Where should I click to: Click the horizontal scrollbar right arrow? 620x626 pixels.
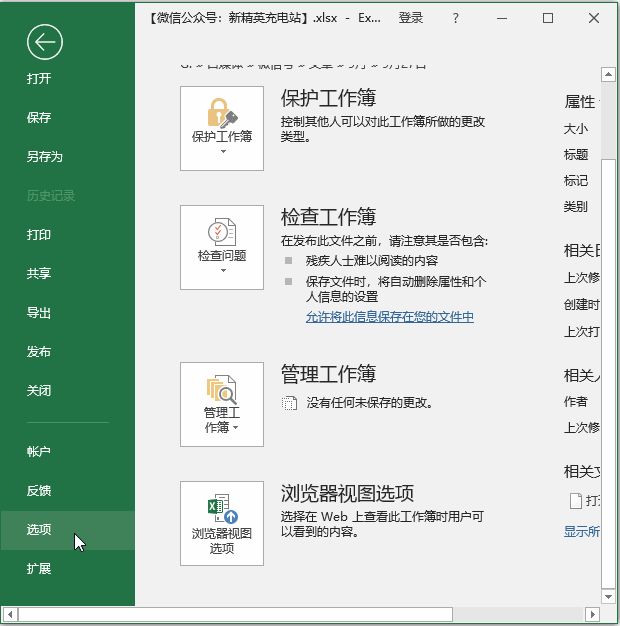[x=592, y=614]
